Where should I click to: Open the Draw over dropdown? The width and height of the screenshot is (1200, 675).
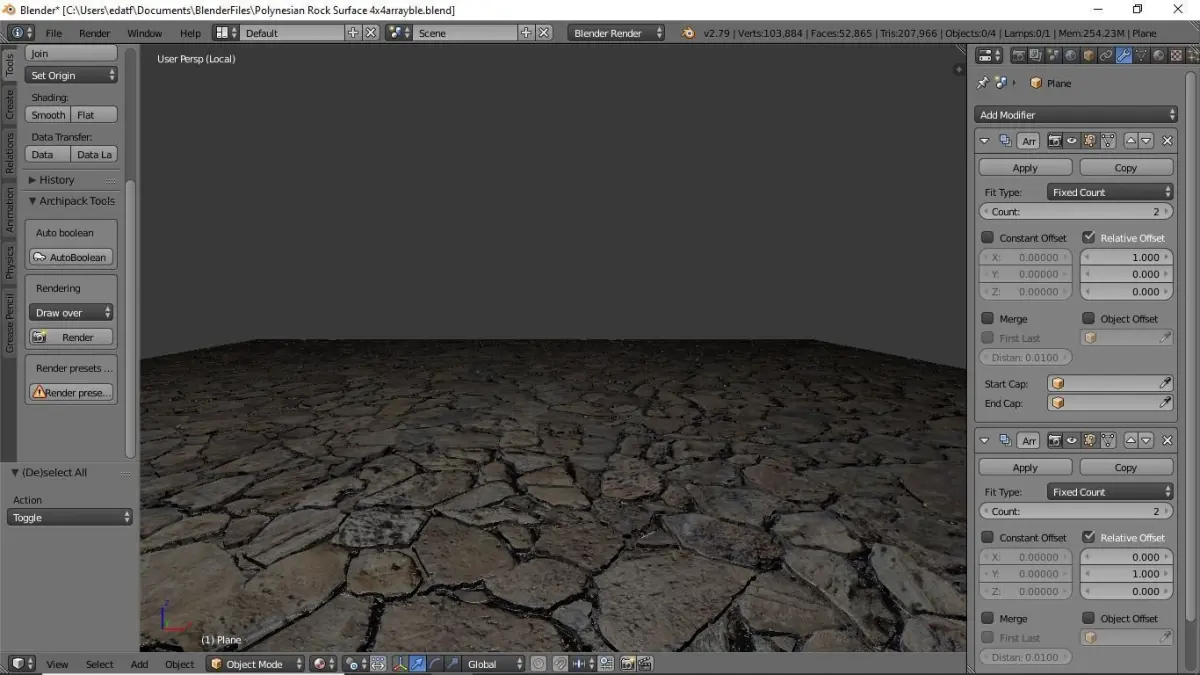pos(71,313)
